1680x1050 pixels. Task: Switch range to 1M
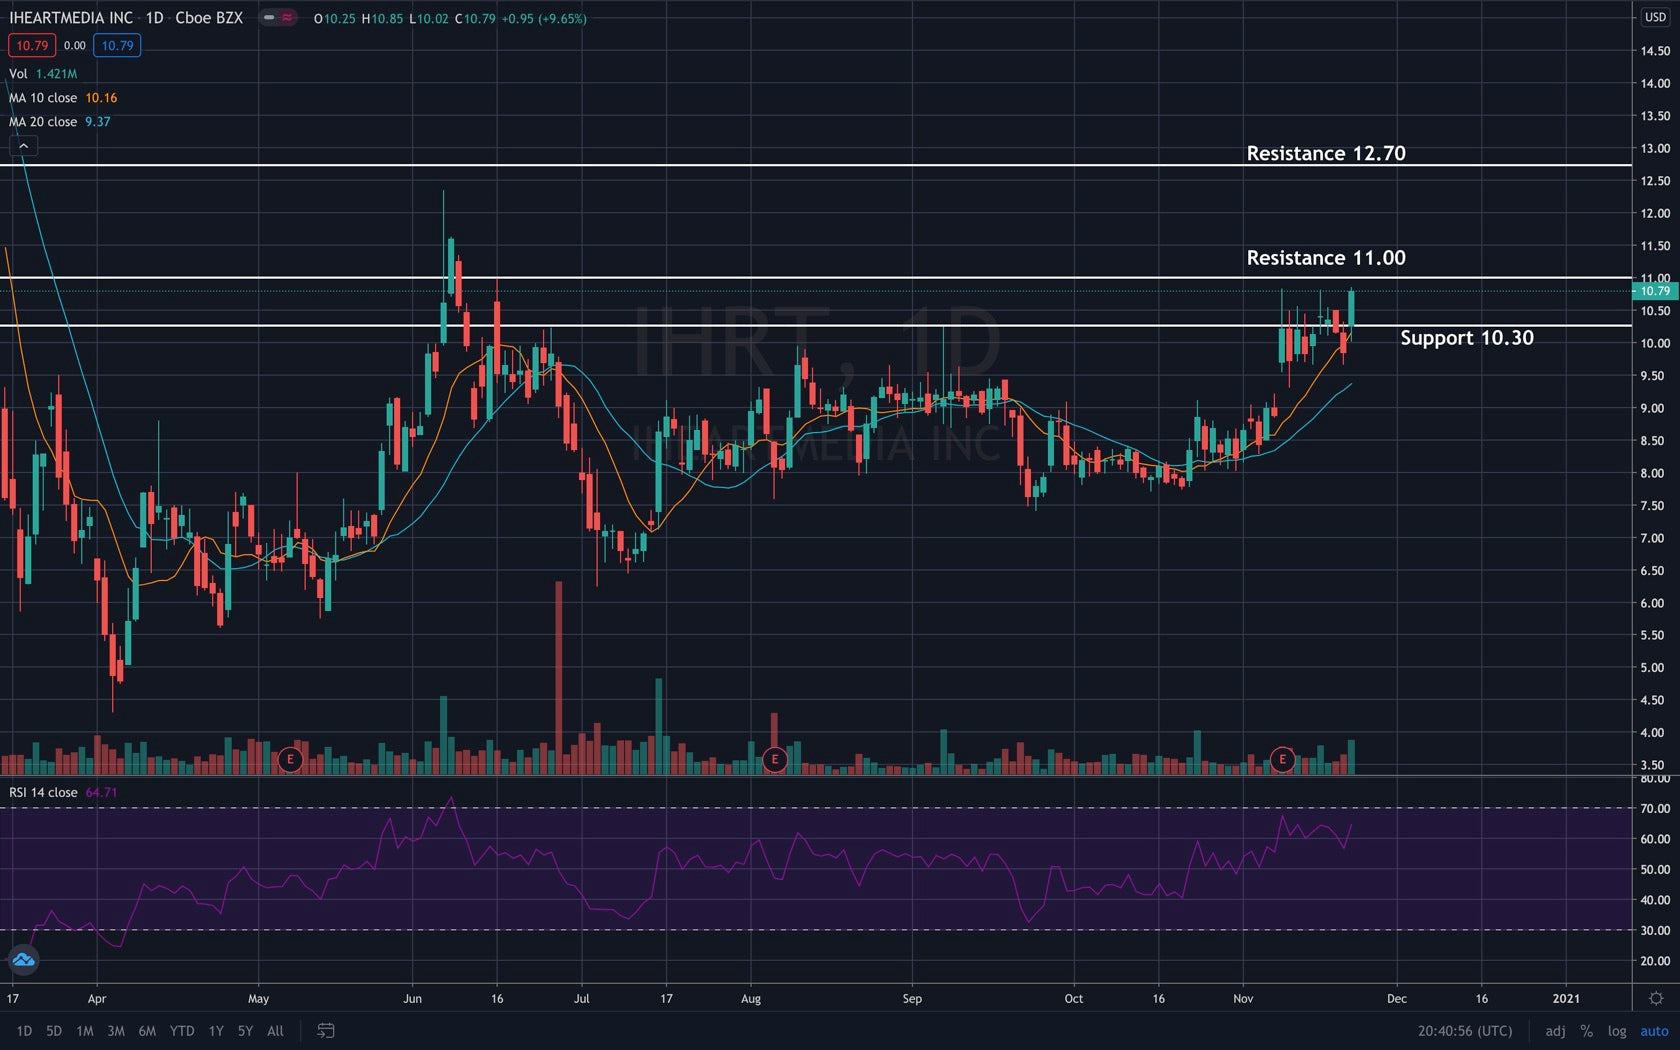click(85, 1030)
